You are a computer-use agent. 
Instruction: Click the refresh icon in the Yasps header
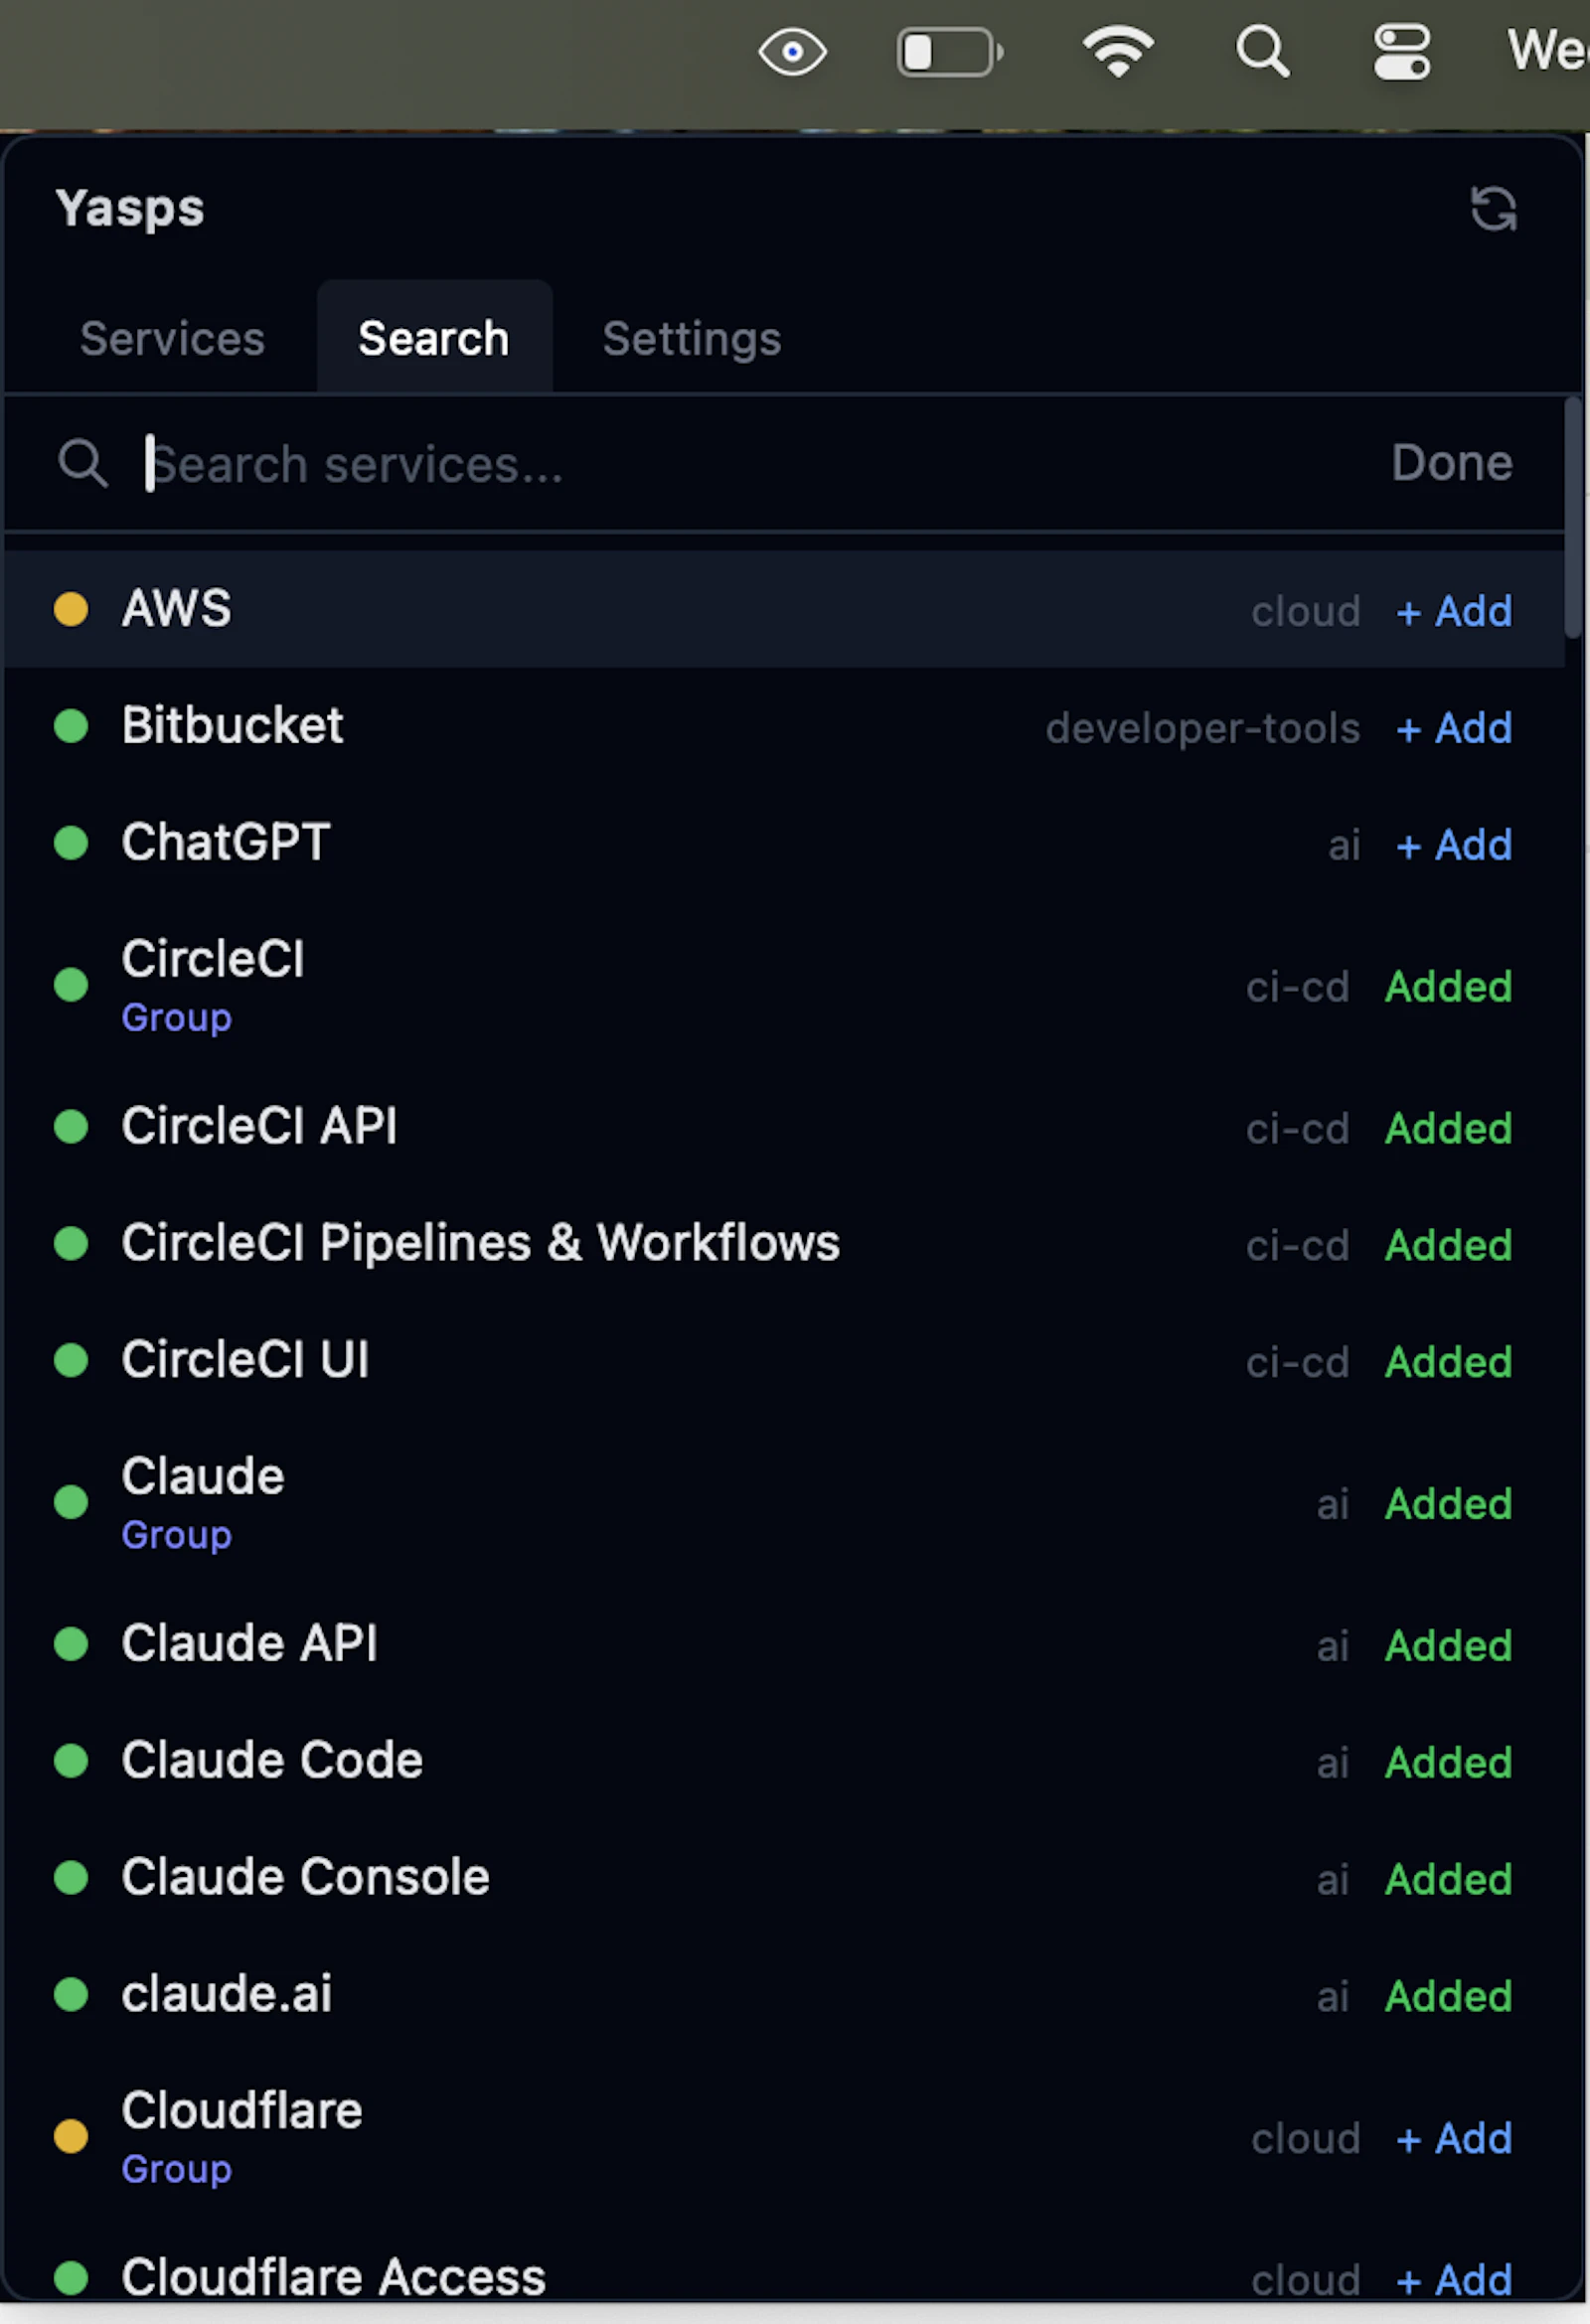pos(1494,208)
